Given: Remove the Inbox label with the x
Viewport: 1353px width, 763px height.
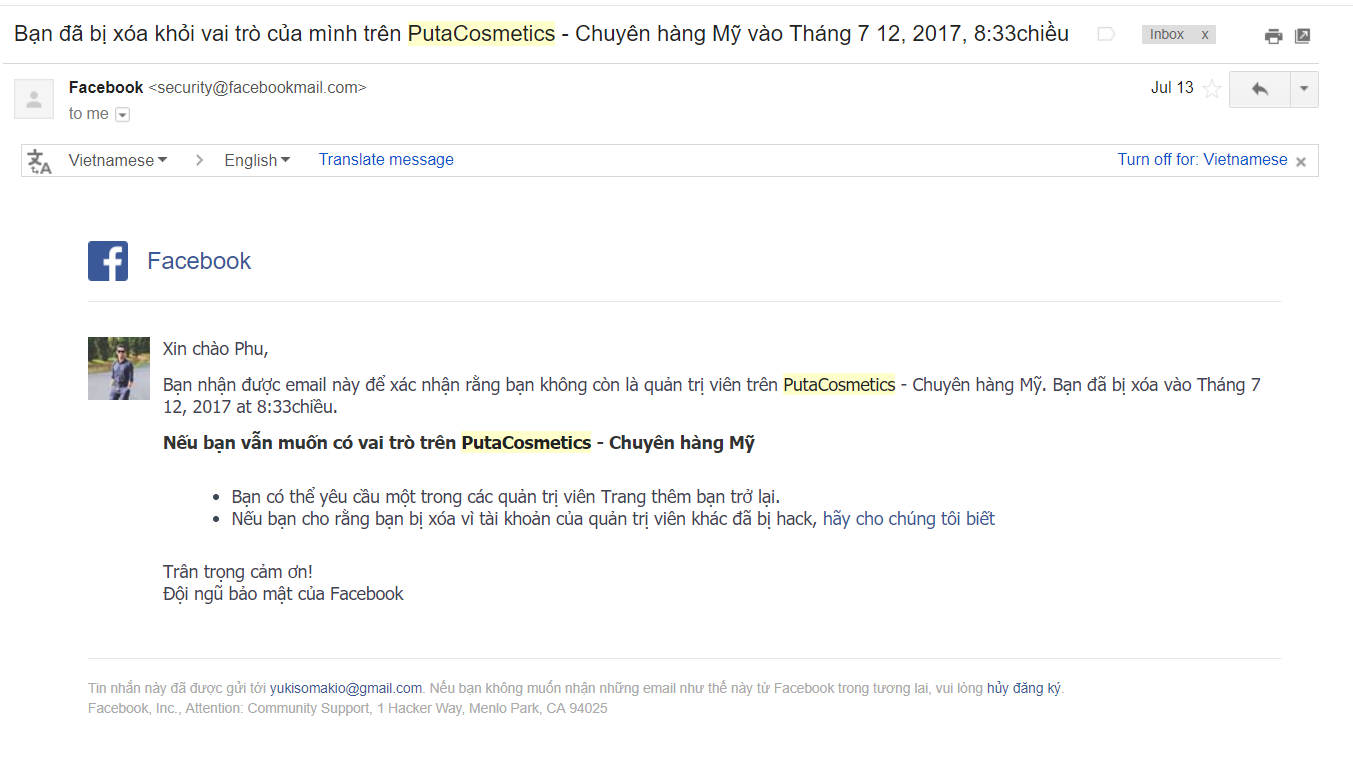Looking at the screenshot, I should 1205,35.
